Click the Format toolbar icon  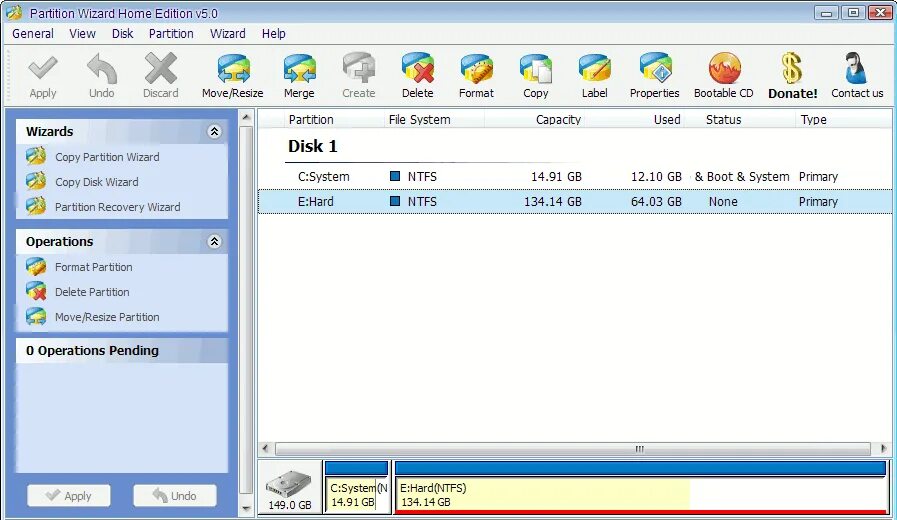[477, 76]
